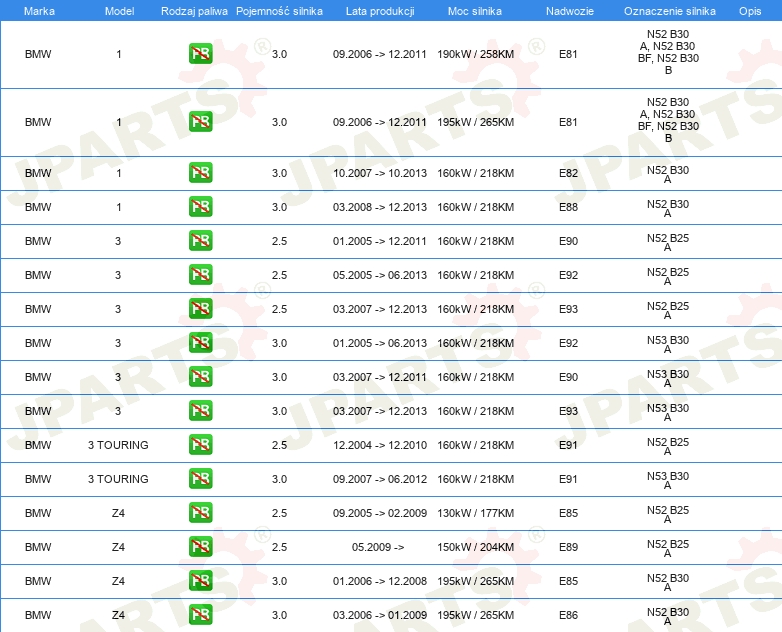
Task: Click fuel icon in E93 2.5 row
Action: (x=200, y=308)
